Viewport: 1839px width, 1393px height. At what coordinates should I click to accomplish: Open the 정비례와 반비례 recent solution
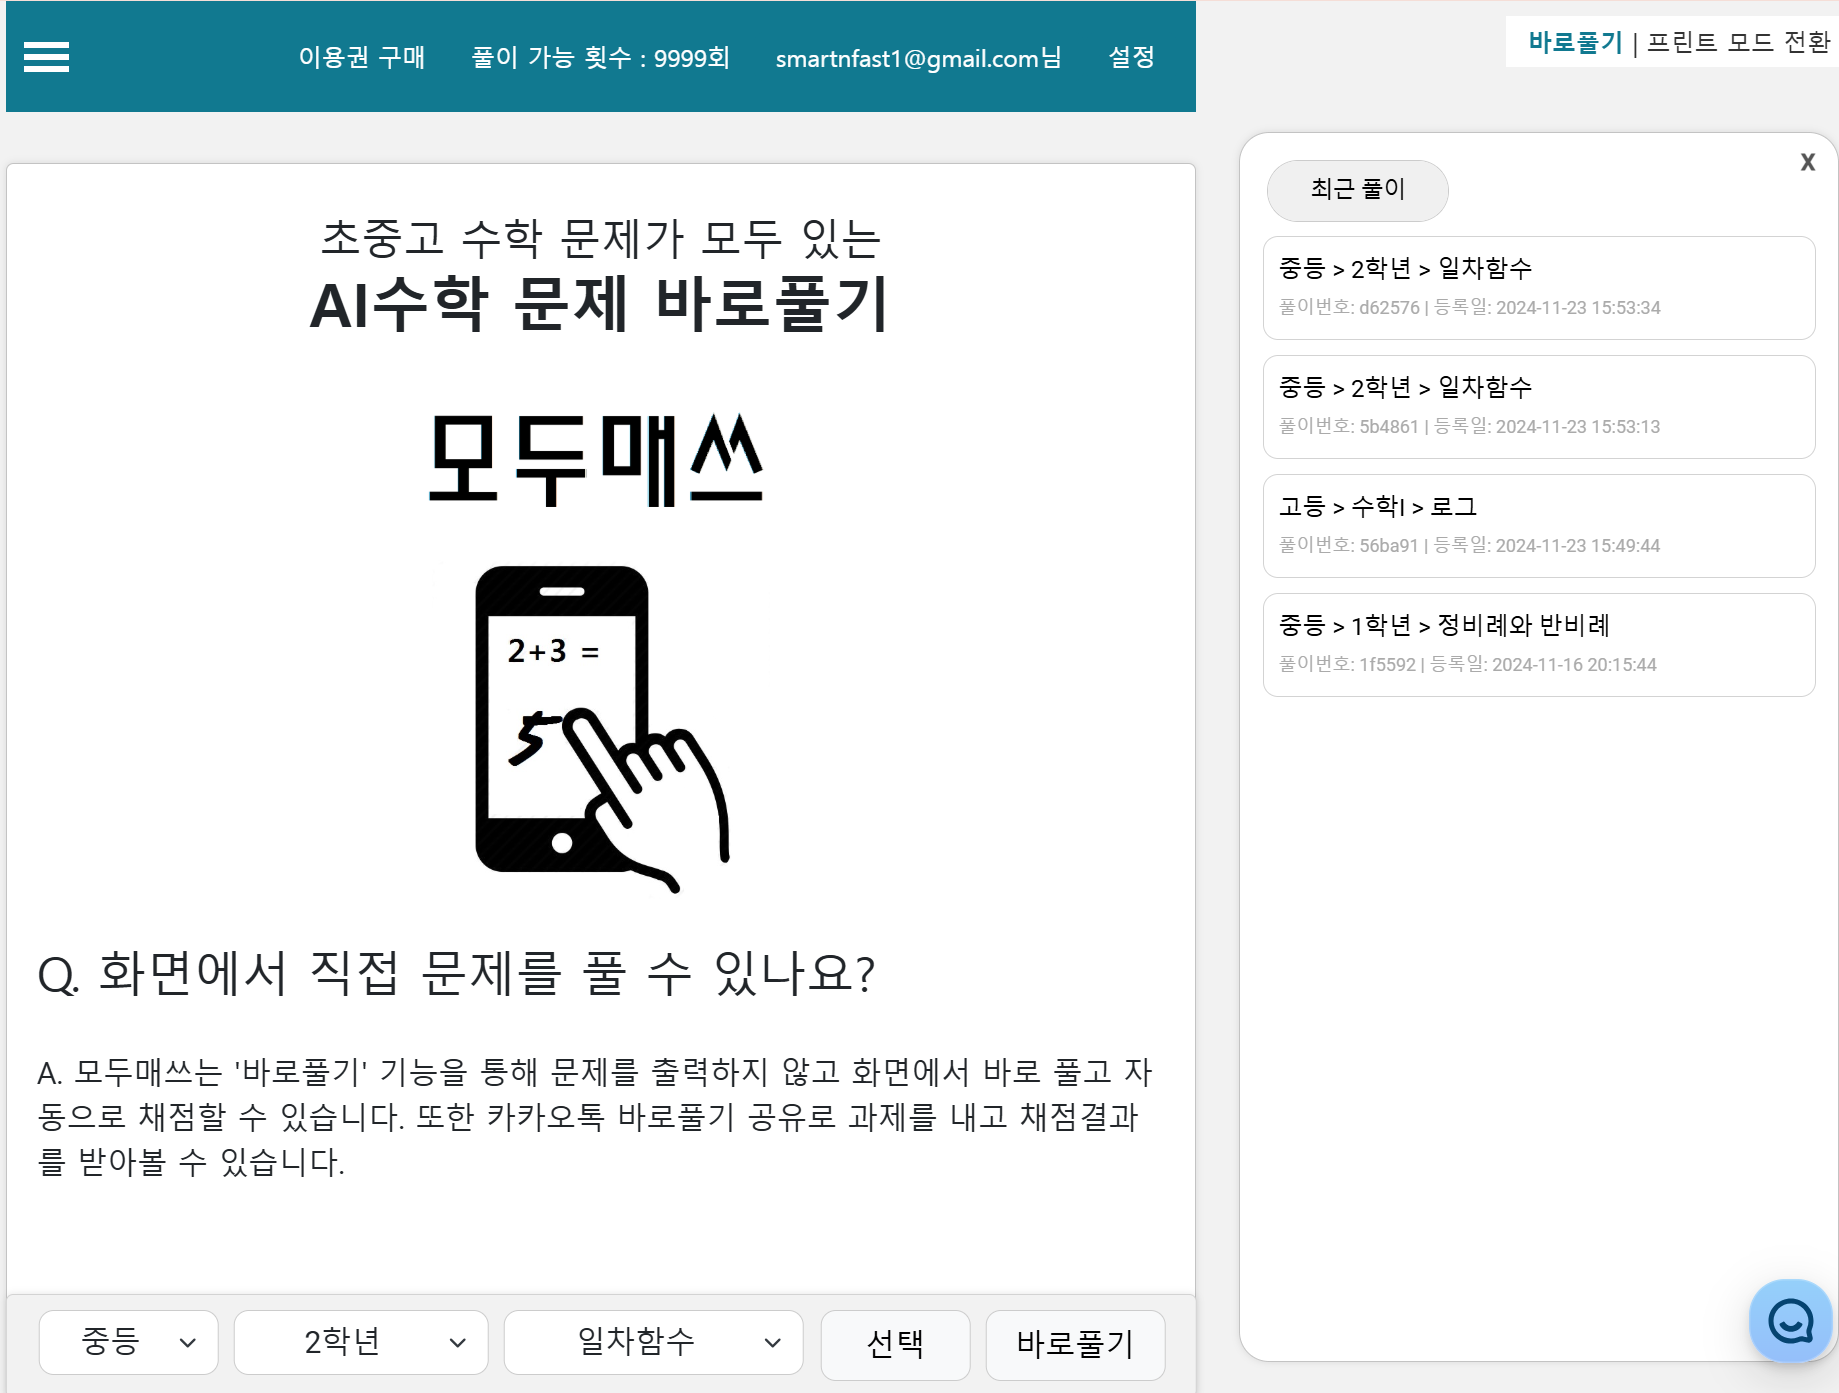1539,645
